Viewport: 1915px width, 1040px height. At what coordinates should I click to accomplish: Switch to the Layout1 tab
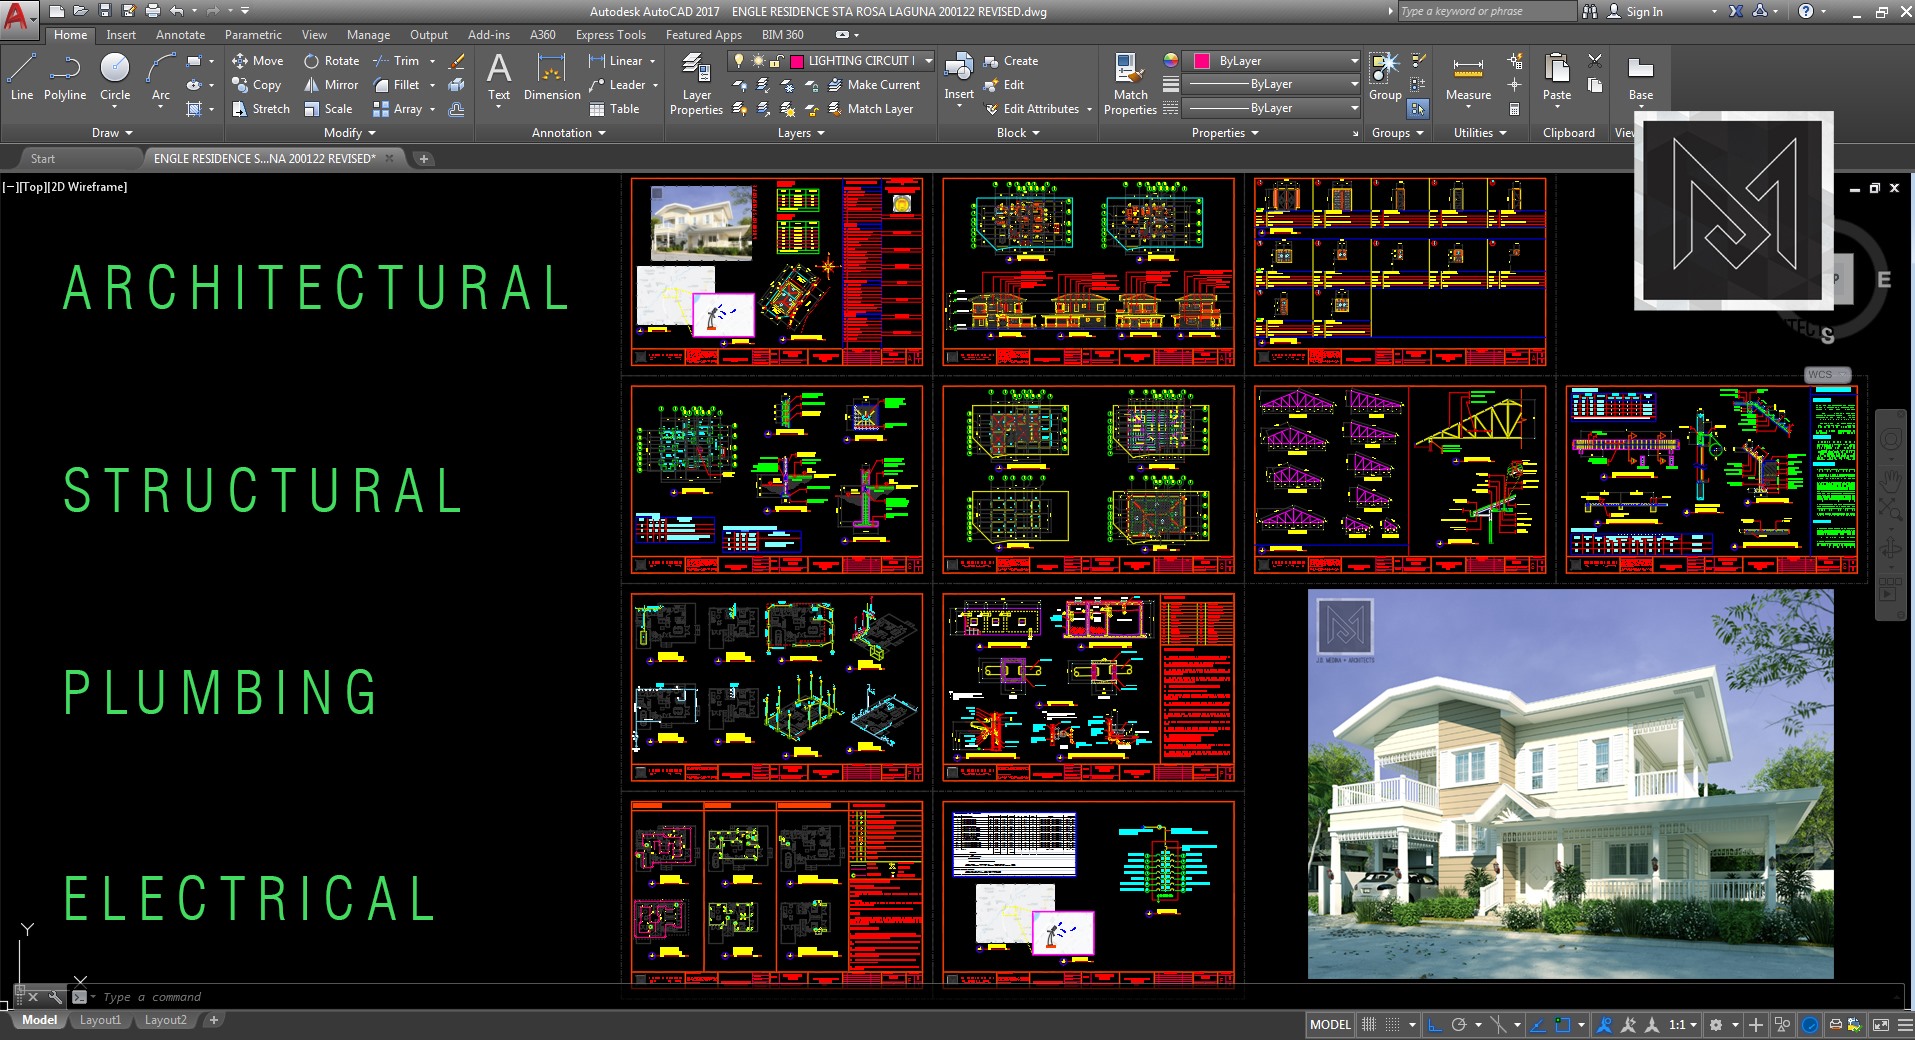pyautogui.click(x=100, y=1020)
